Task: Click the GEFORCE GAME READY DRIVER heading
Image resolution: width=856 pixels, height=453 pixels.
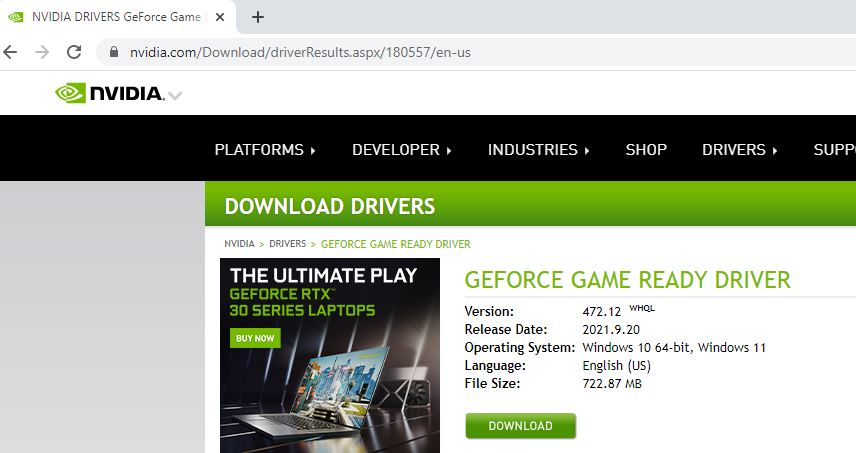Action: [x=627, y=280]
